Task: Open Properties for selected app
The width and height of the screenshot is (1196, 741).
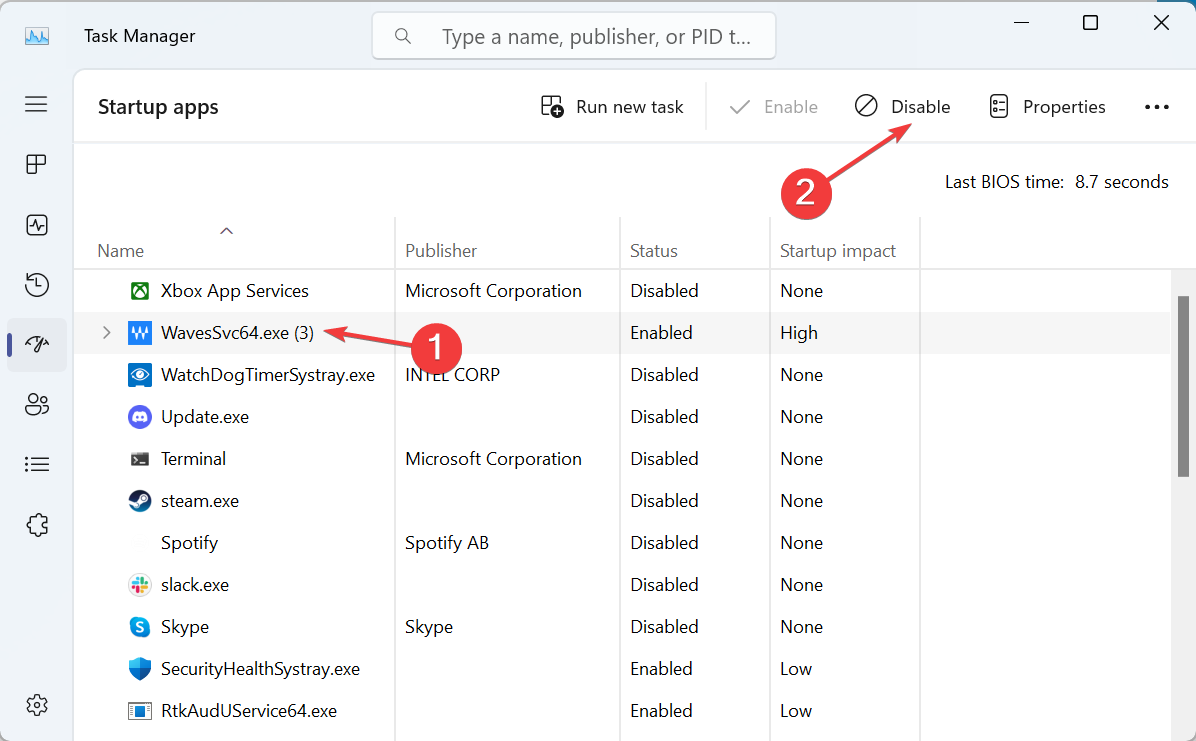Action: (1047, 107)
